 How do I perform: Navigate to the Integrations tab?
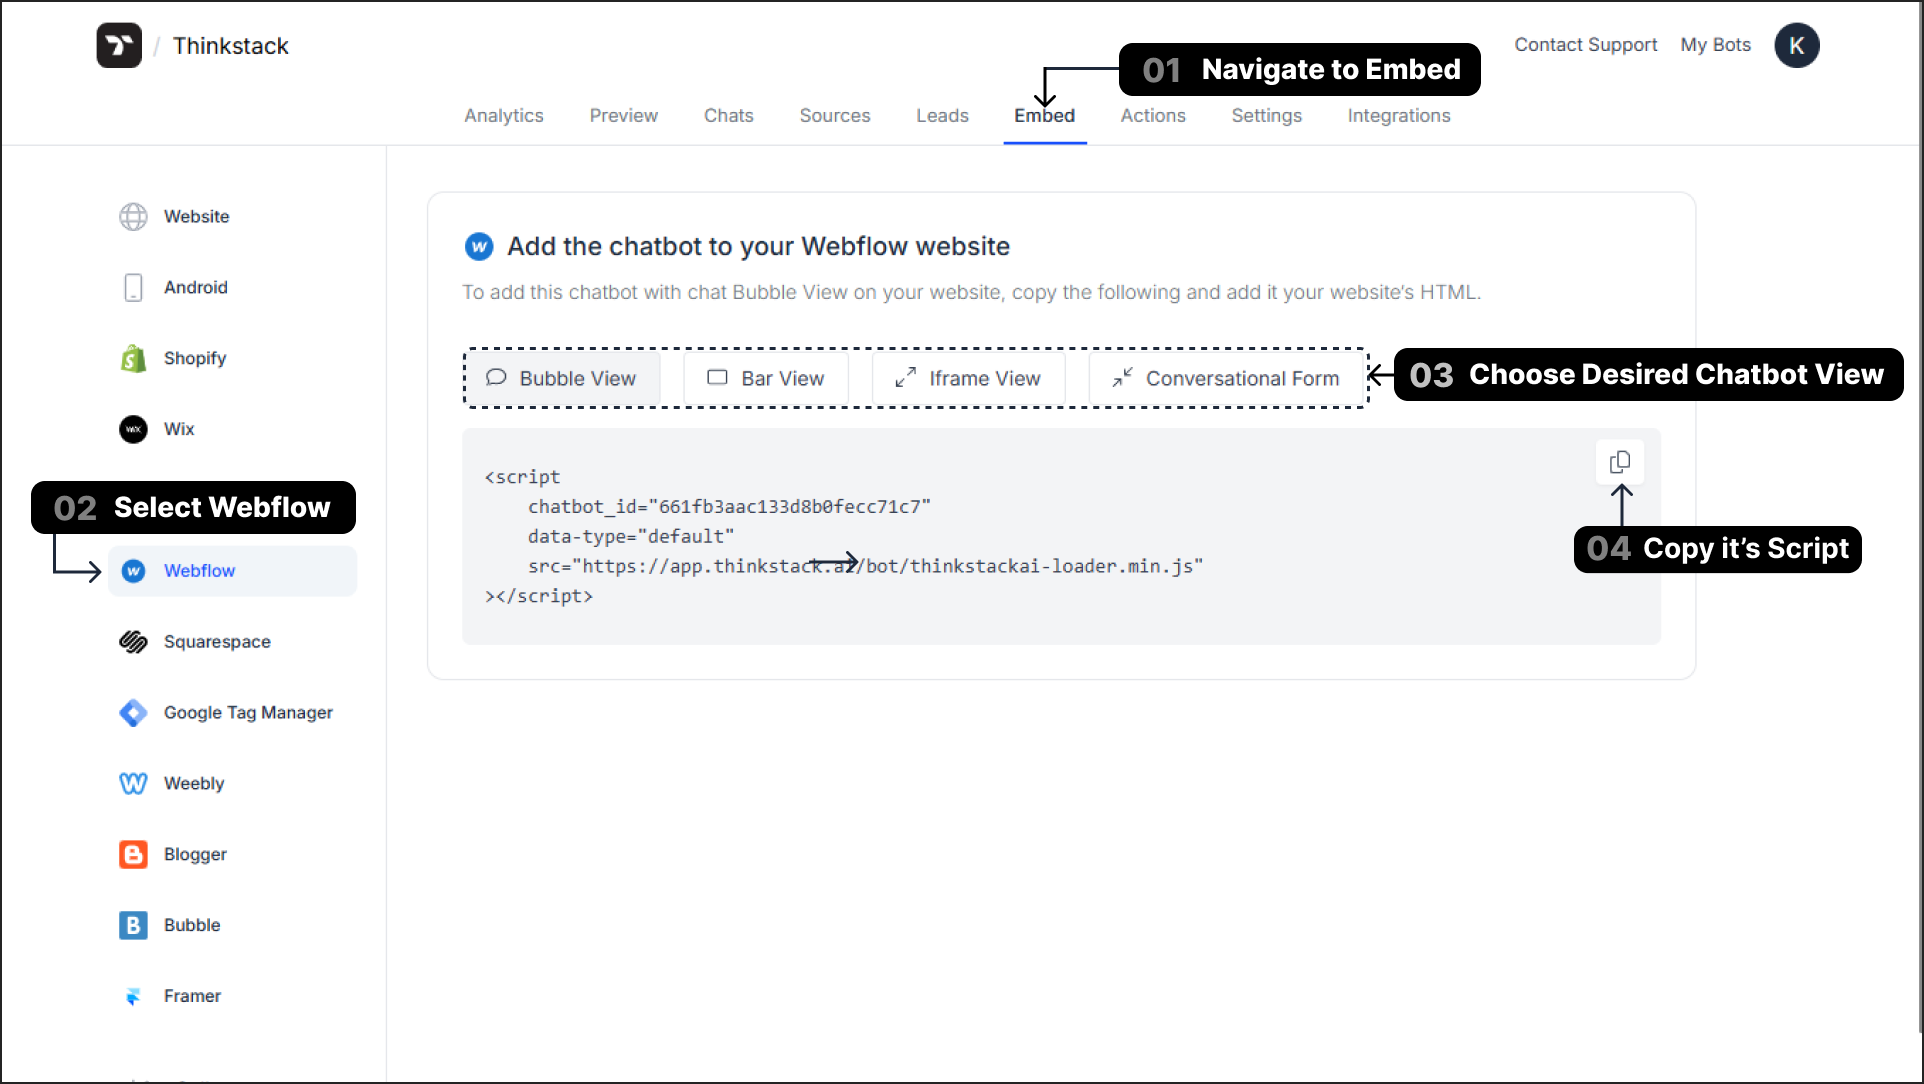pos(1399,115)
